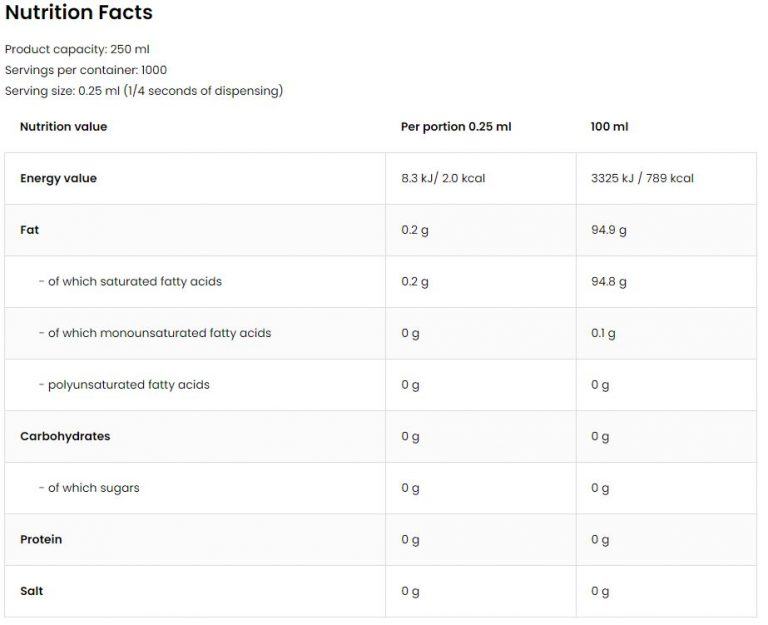Click the Energy value row label

pyautogui.click(x=58, y=178)
